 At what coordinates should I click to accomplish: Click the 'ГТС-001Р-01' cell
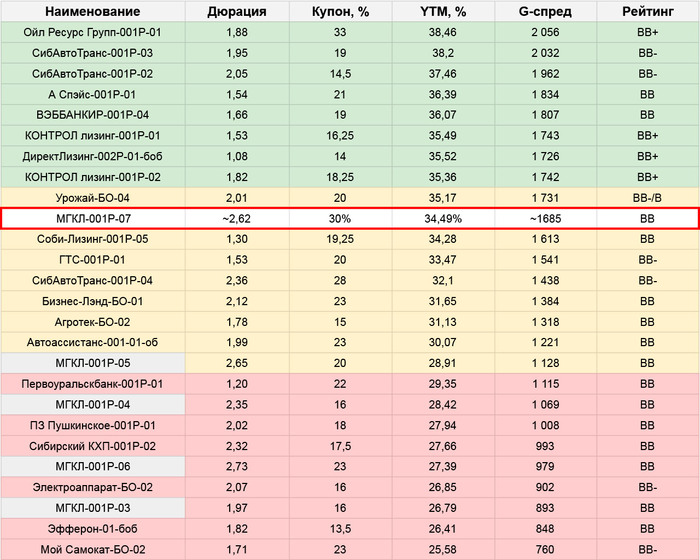click(x=93, y=260)
